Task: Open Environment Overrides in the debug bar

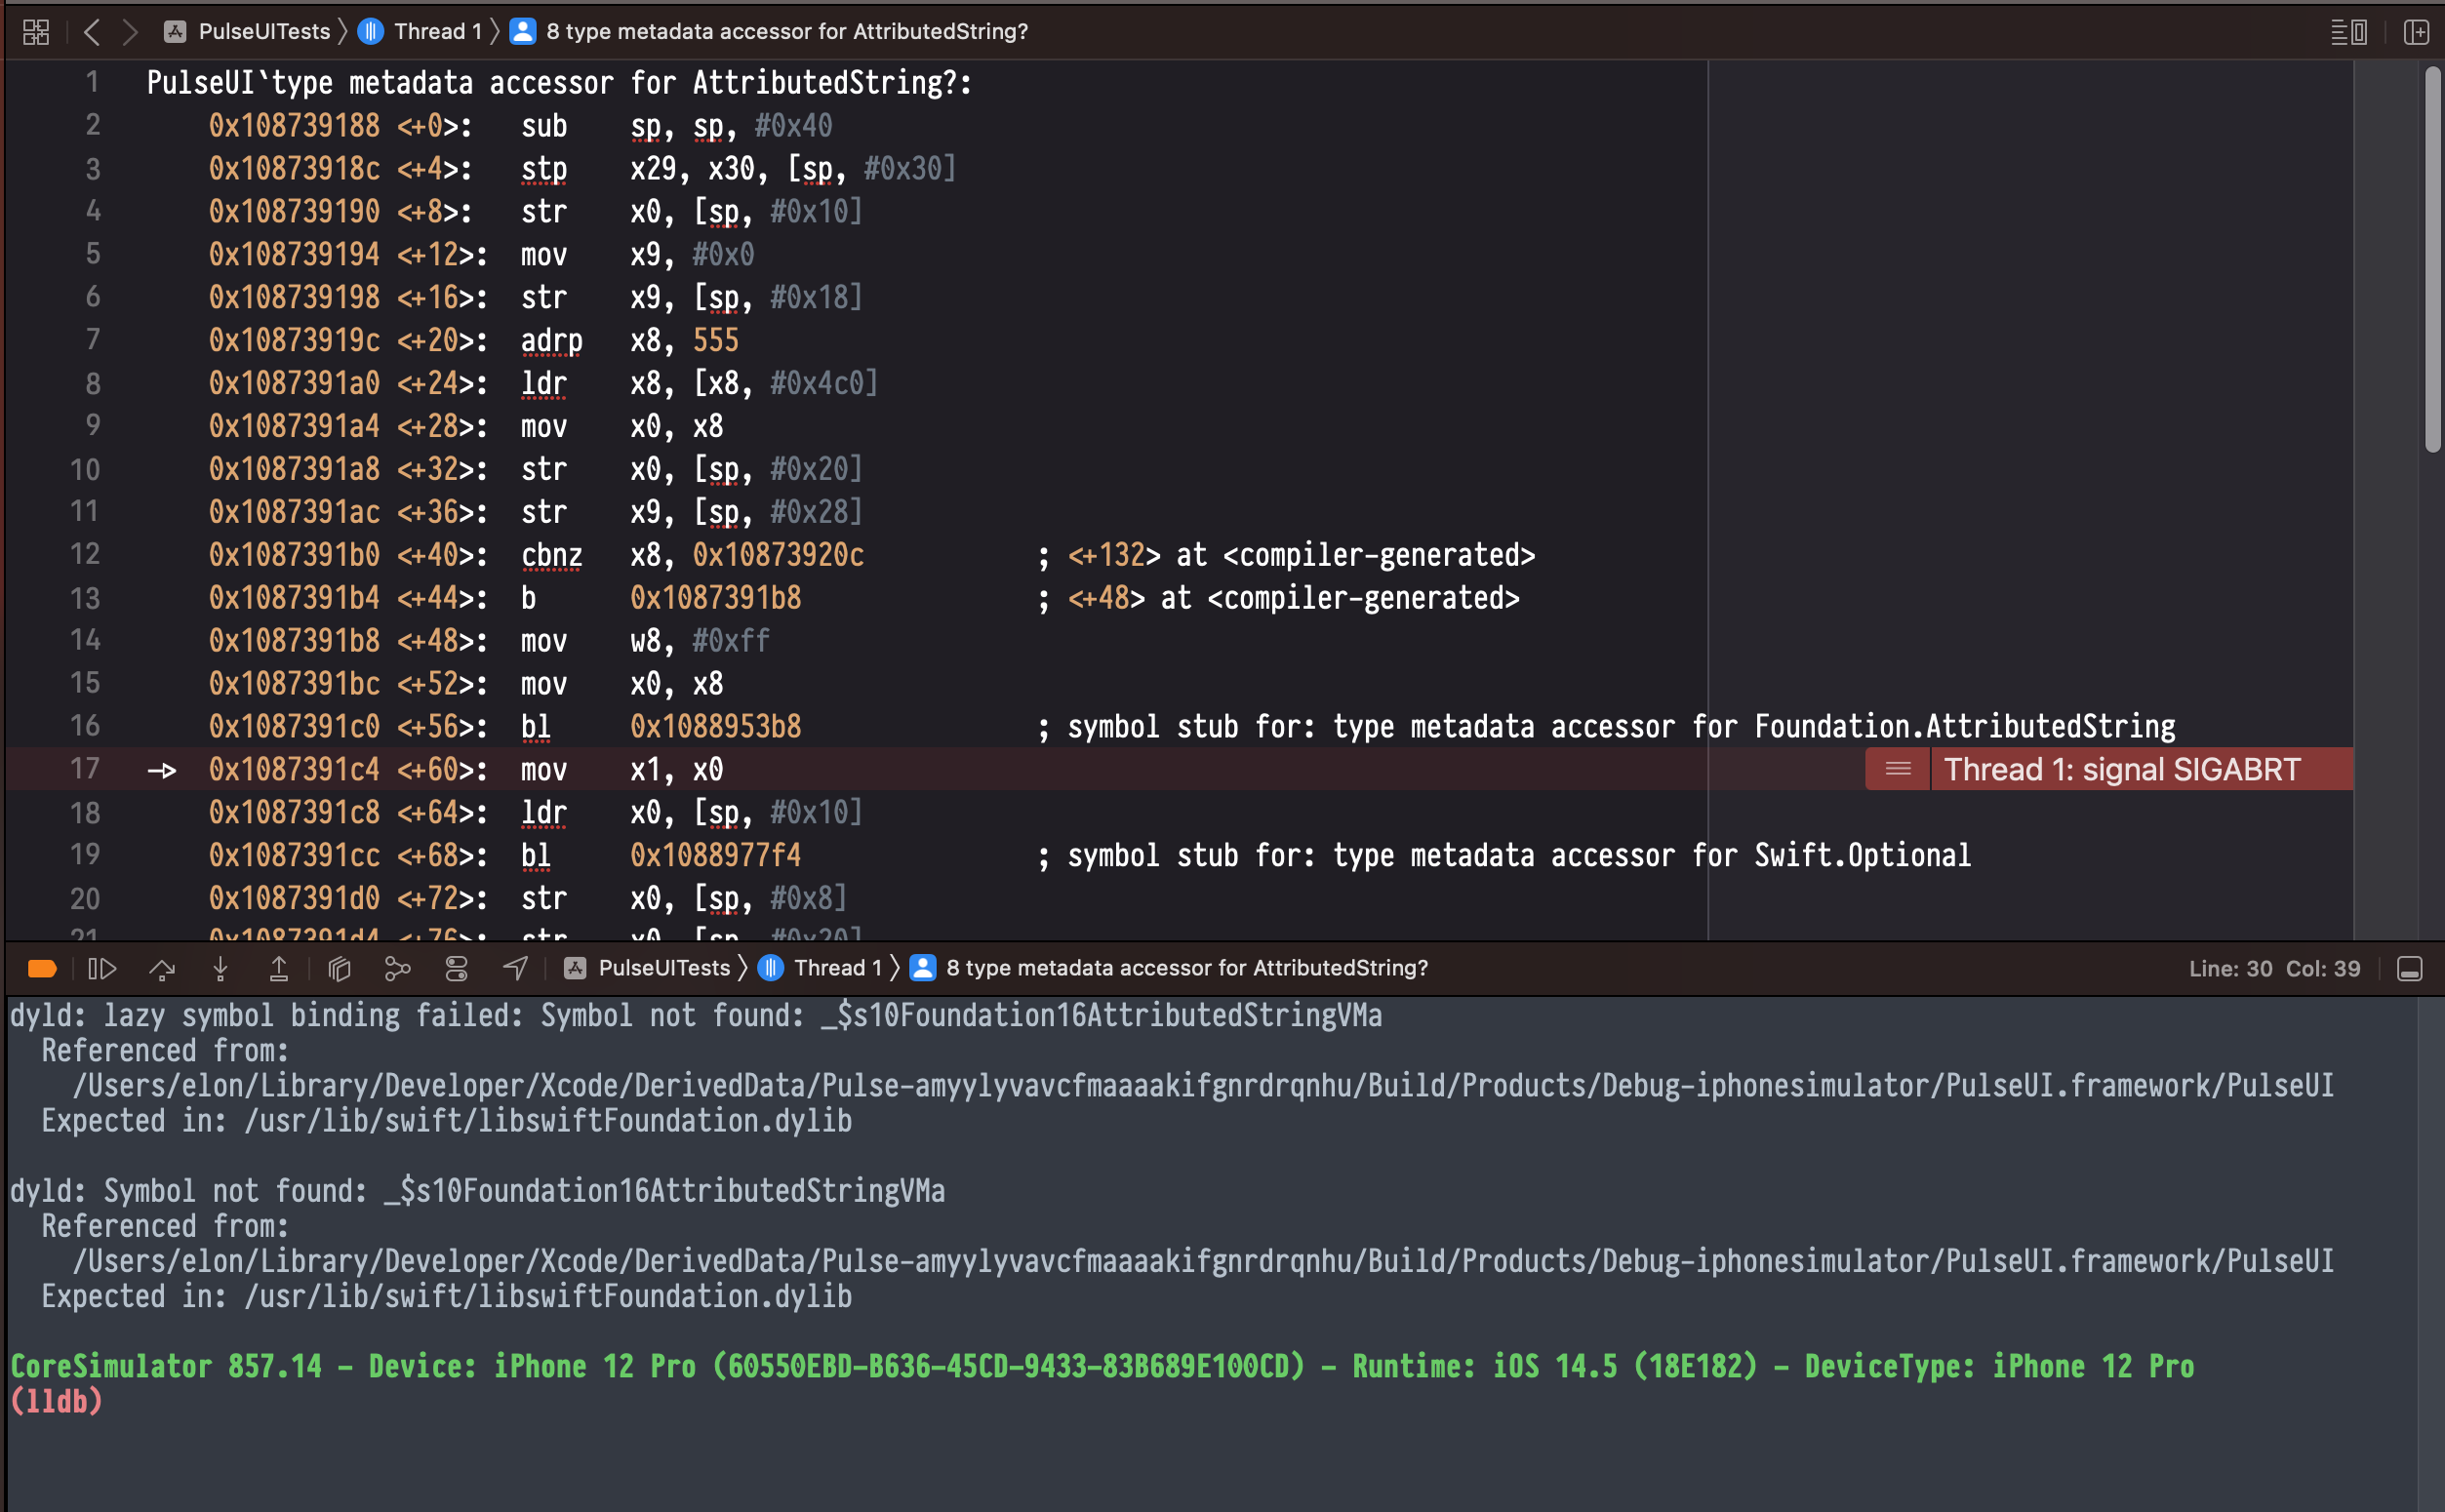Action: 456,968
